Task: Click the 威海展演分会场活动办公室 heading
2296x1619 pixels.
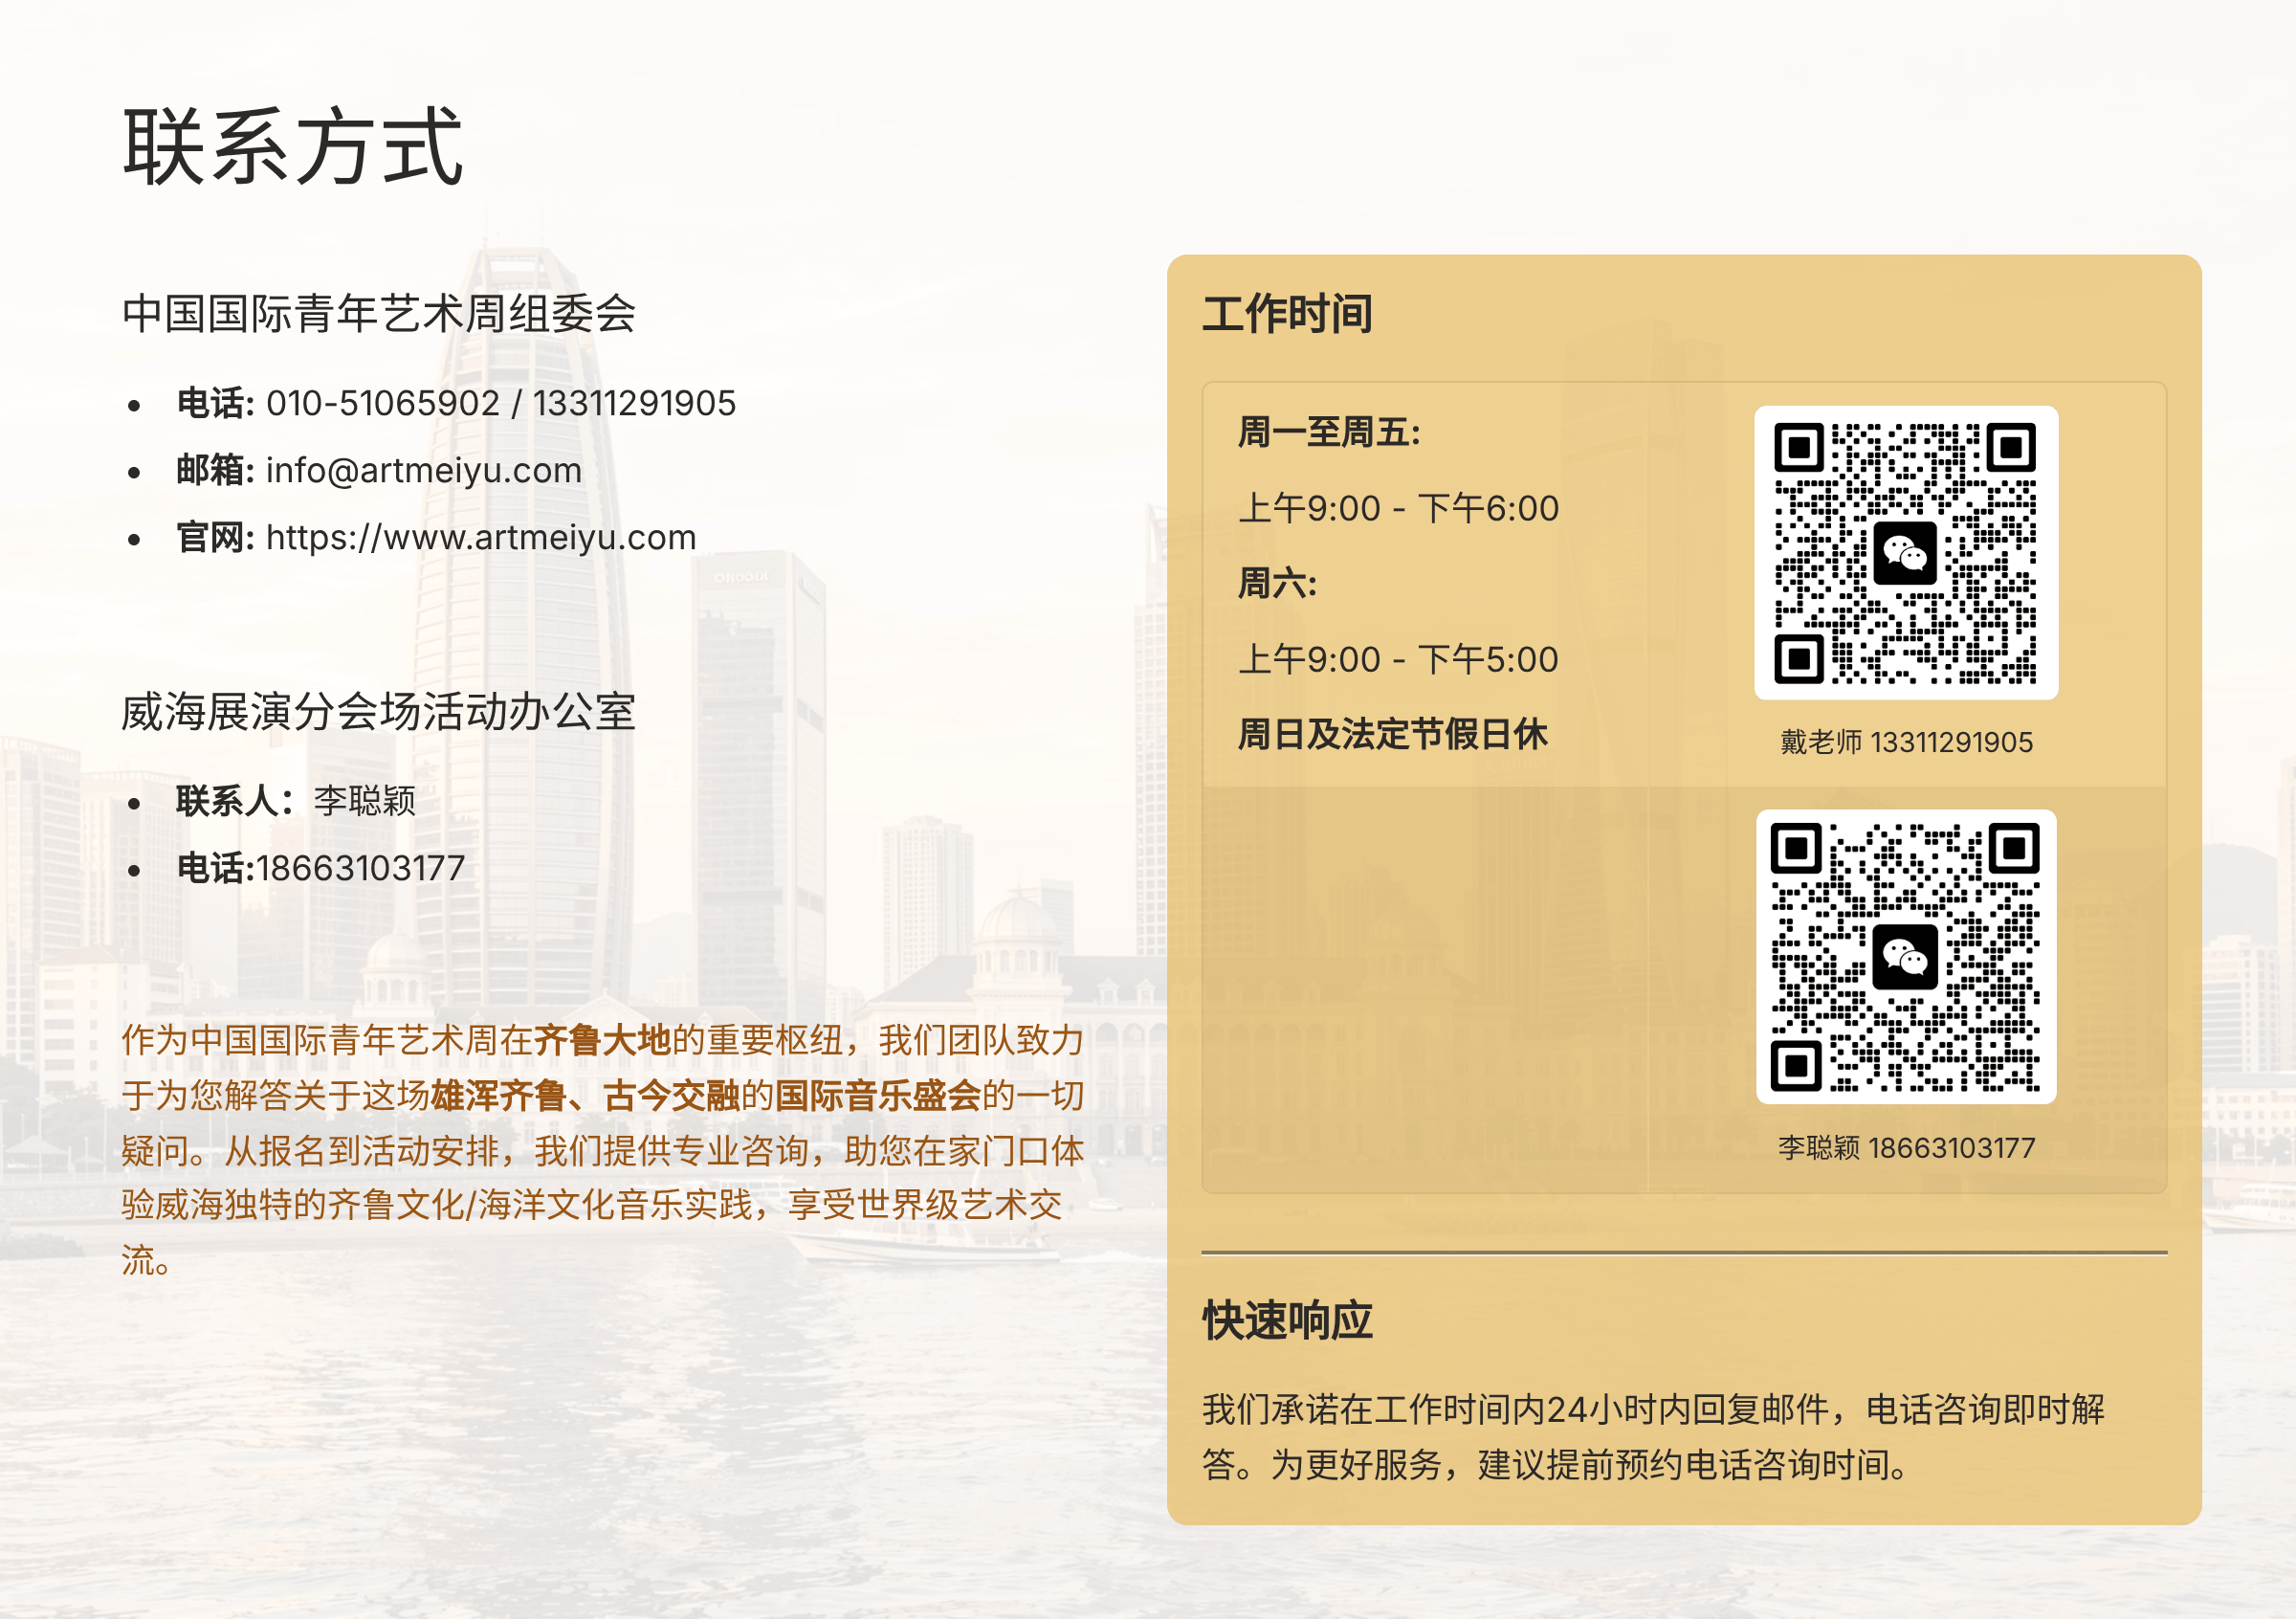Action: click(x=379, y=712)
